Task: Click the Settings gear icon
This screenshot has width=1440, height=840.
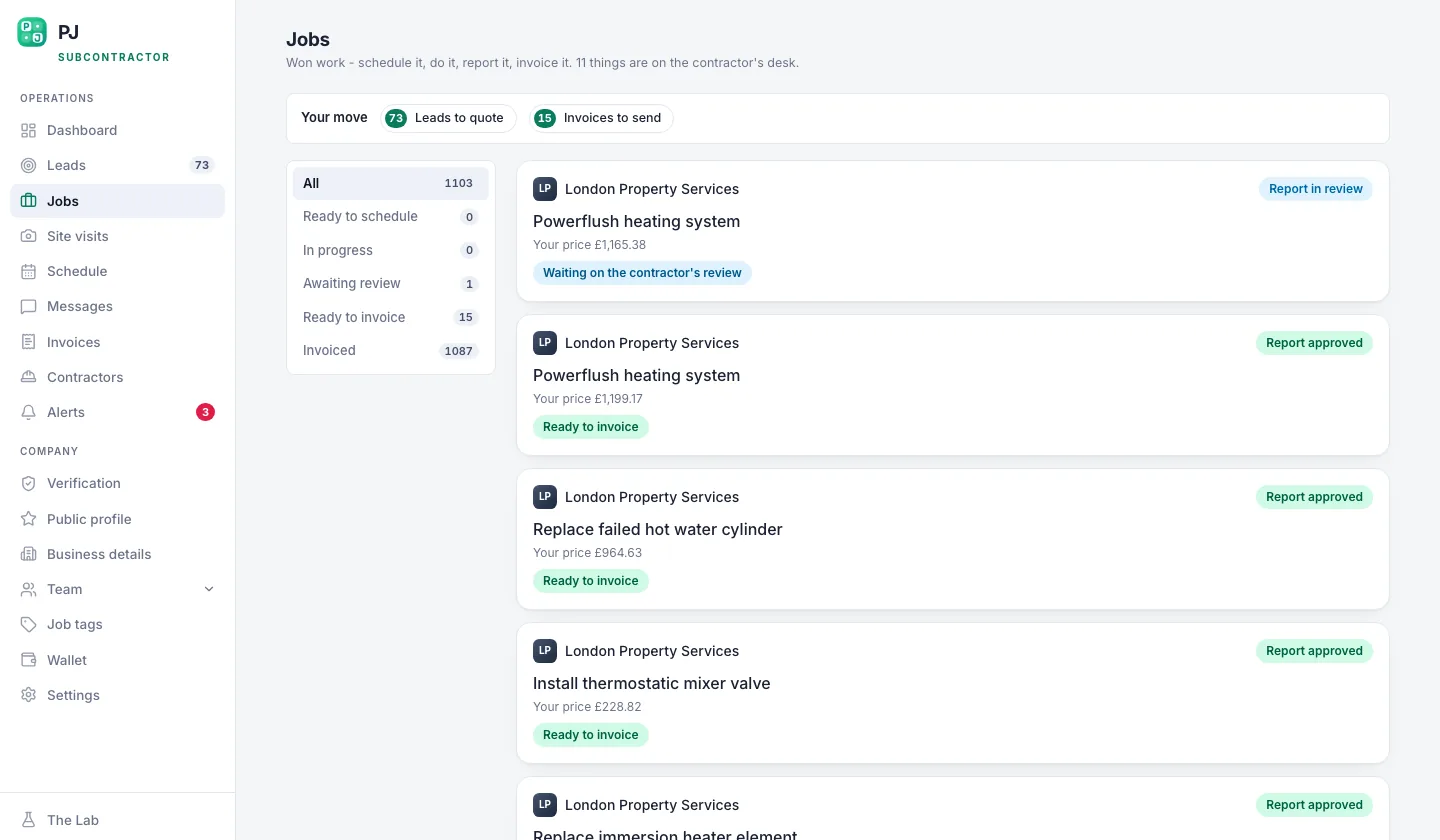Action: point(28,695)
